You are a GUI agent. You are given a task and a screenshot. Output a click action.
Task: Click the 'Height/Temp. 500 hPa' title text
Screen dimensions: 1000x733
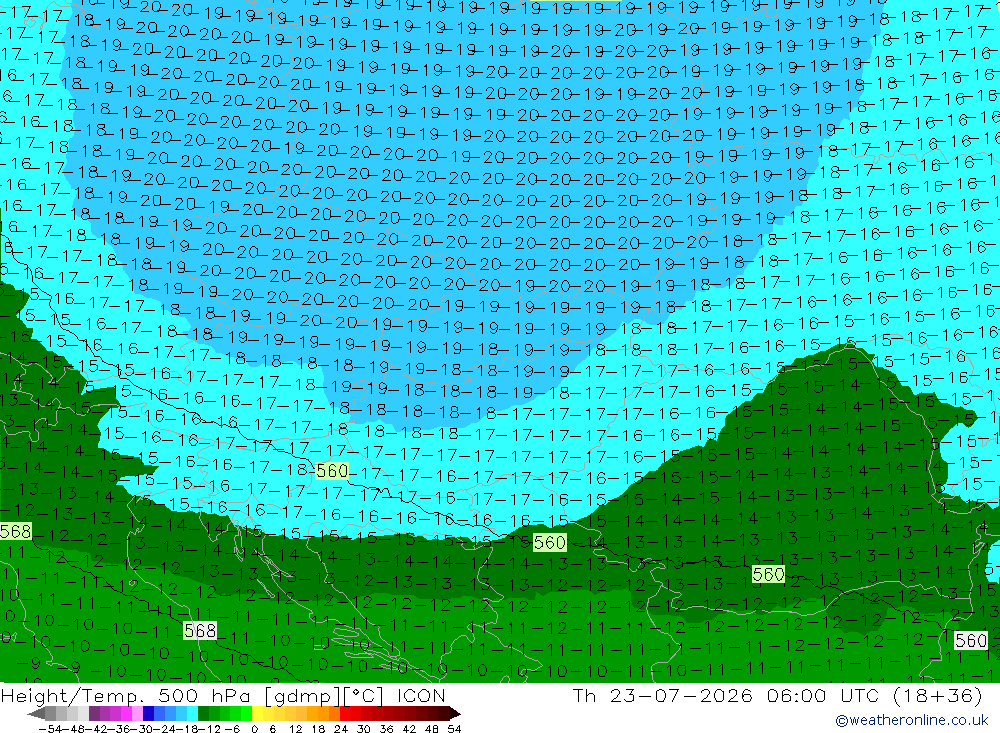(126, 695)
